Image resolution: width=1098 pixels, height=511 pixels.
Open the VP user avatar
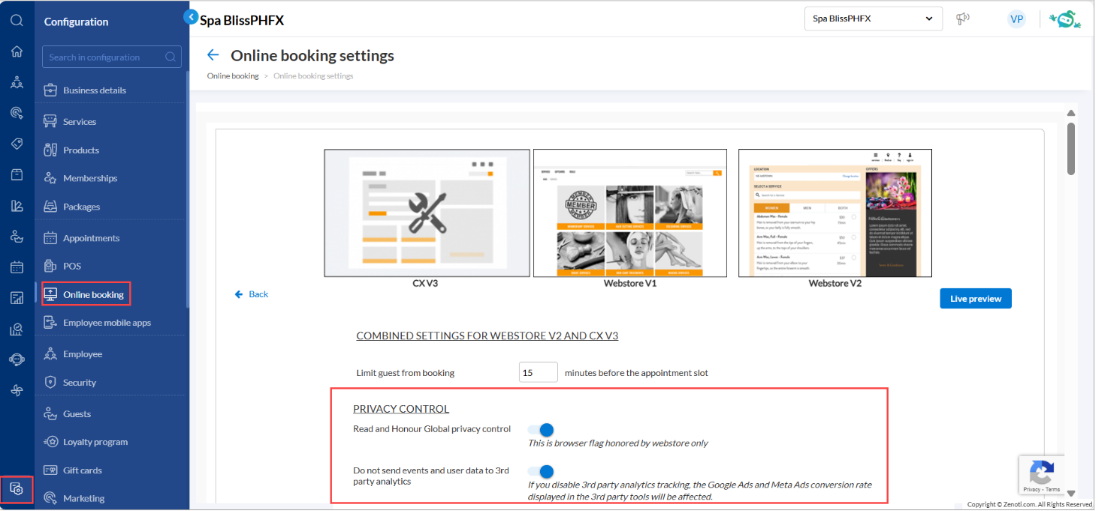[1016, 19]
